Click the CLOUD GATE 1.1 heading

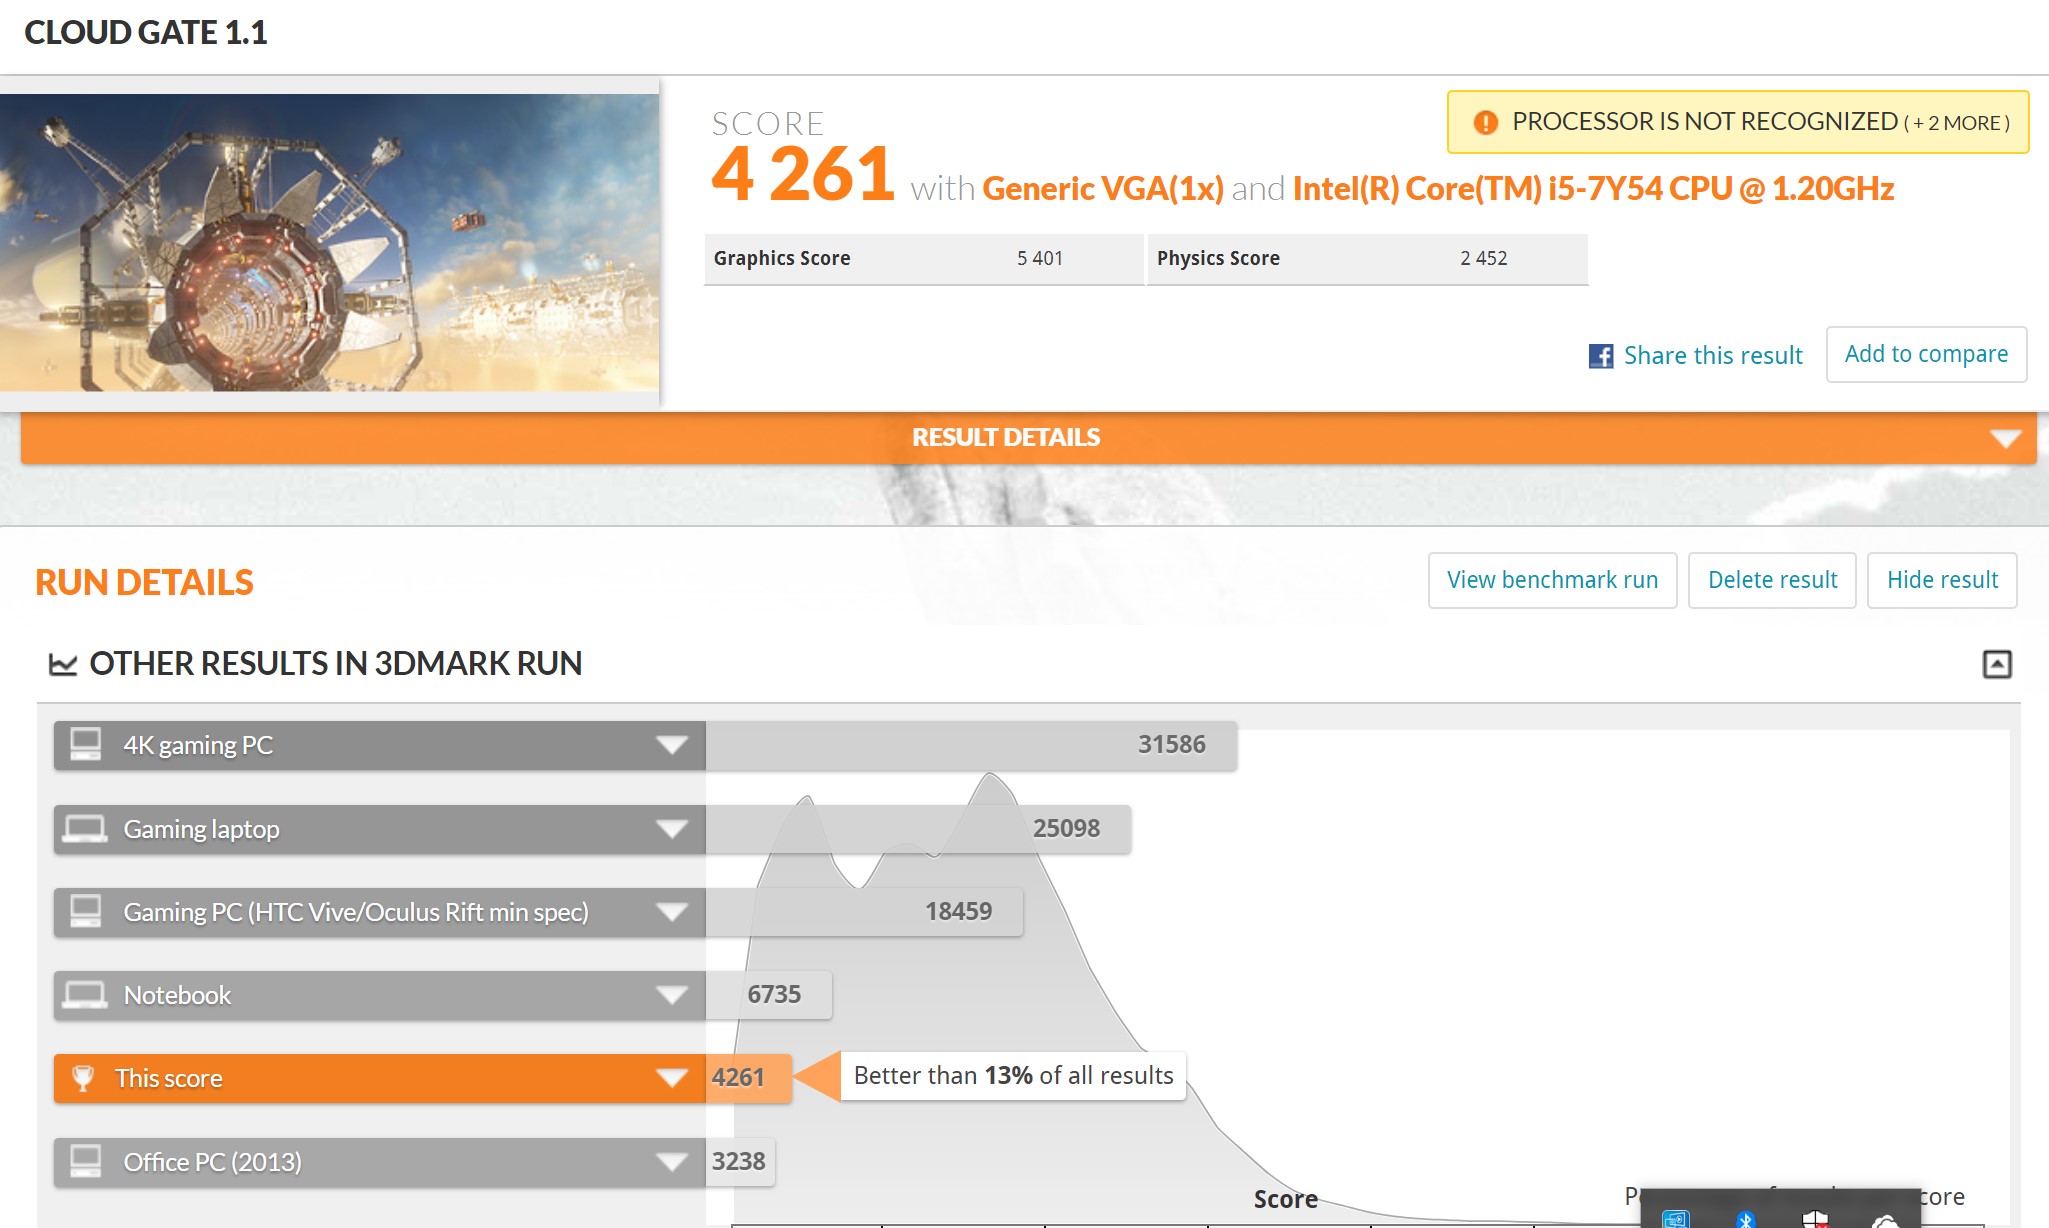pyautogui.click(x=146, y=33)
